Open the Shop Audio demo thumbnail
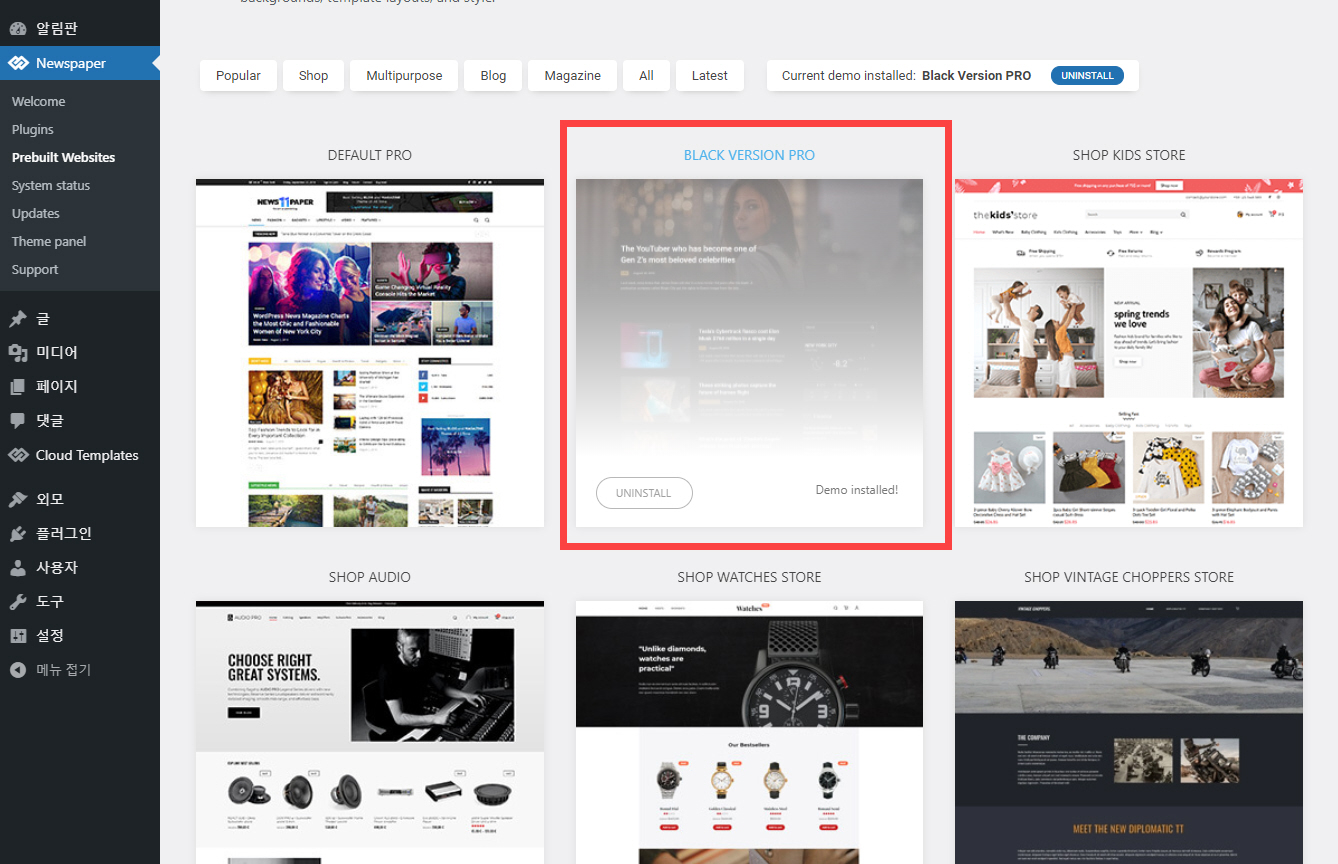Viewport: 1338px width, 864px height. pos(370,732)
